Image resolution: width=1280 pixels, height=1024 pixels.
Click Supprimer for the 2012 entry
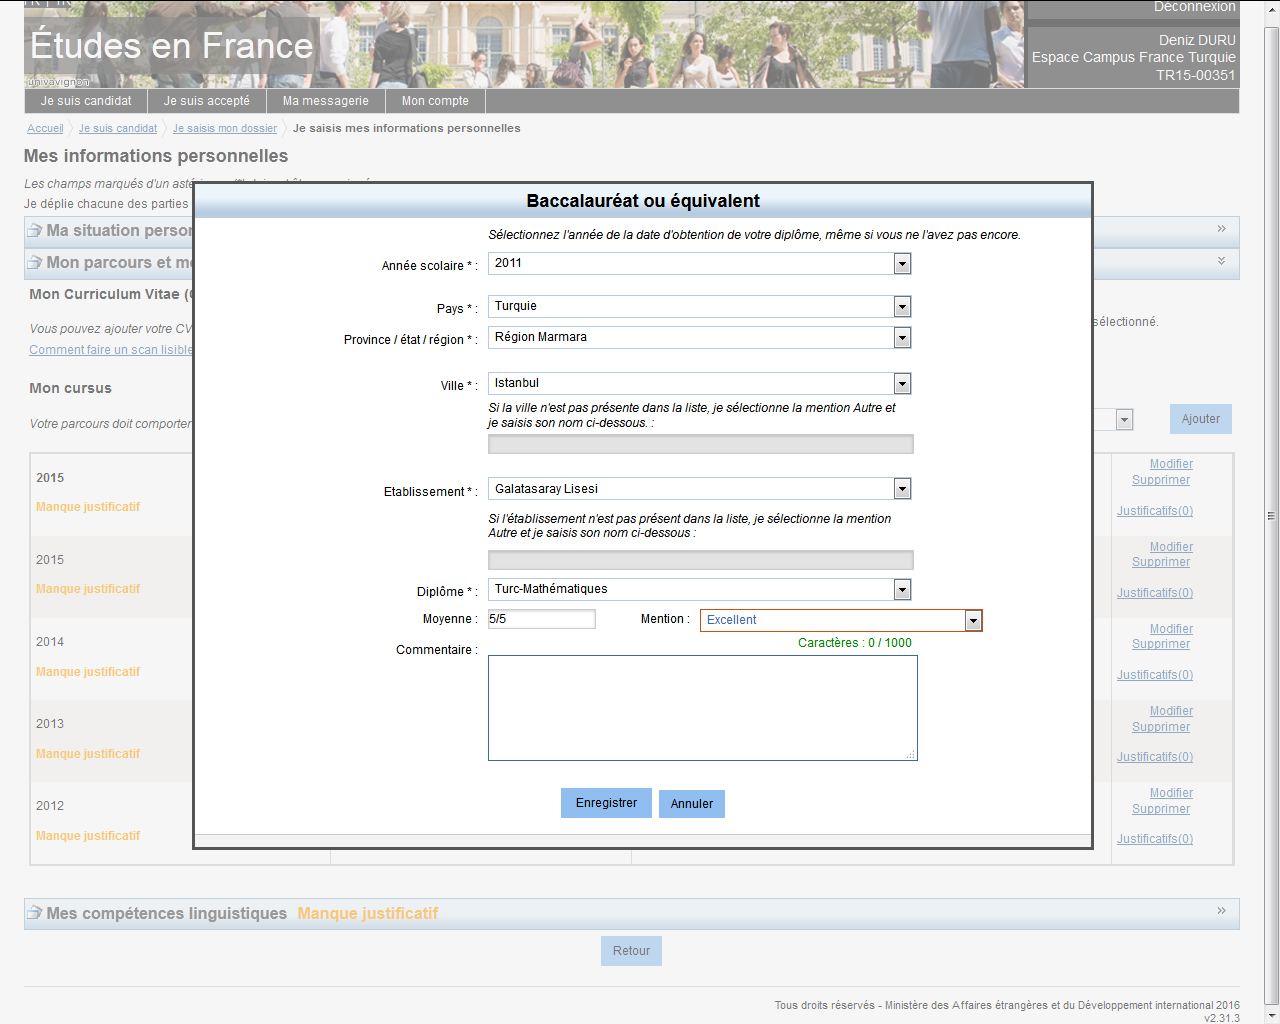[x=1161, y=809]
